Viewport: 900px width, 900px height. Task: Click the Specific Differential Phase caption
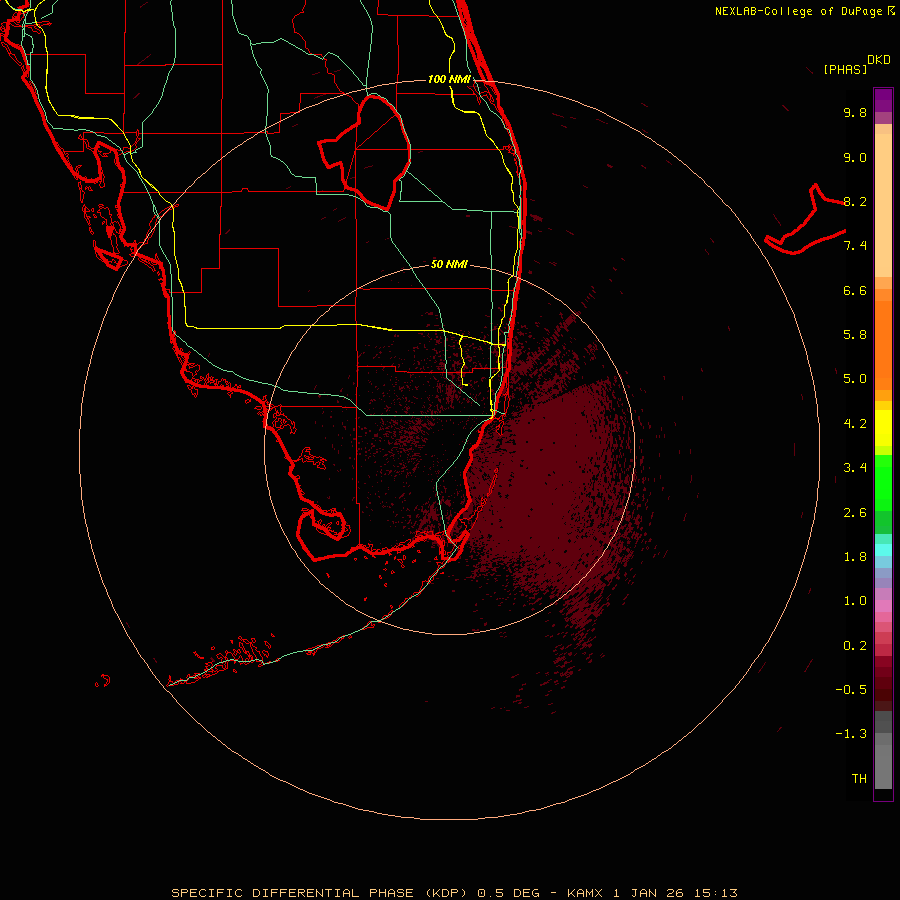click(x=454, y=893)
